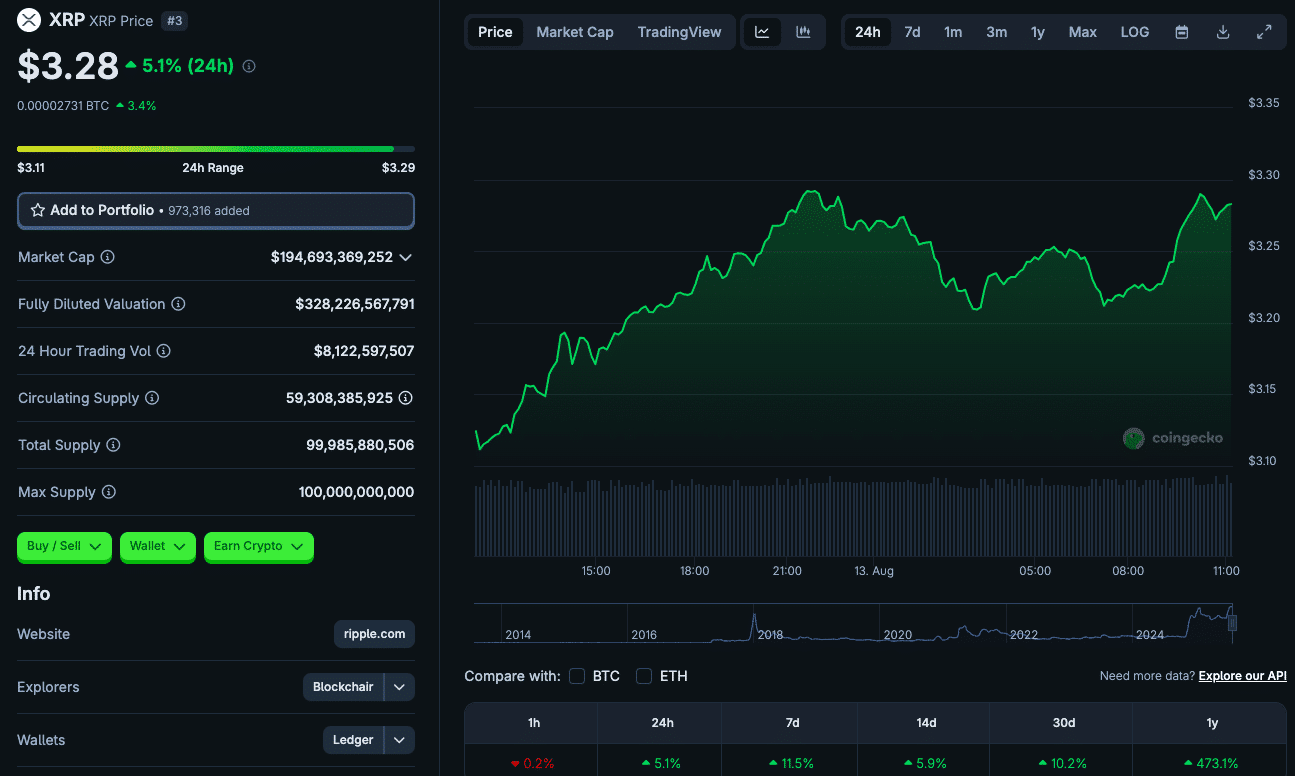Open the ripple.com website link
The height and width of the screenshot is (776, 1295).
coord(374,634)
